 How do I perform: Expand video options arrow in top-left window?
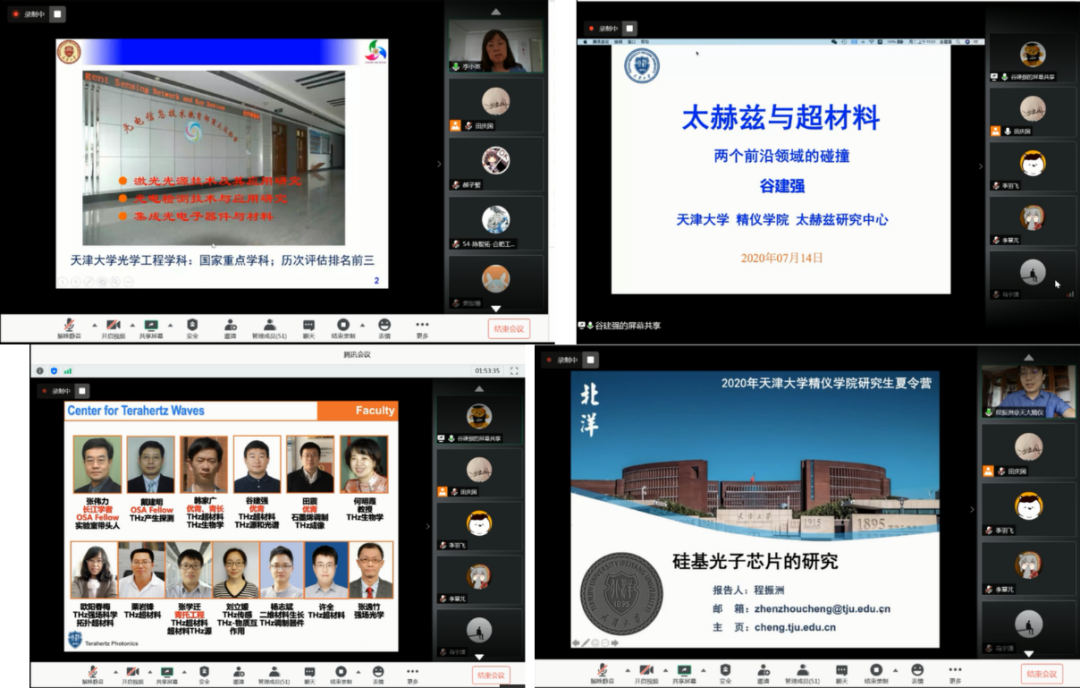coord(132,325)
